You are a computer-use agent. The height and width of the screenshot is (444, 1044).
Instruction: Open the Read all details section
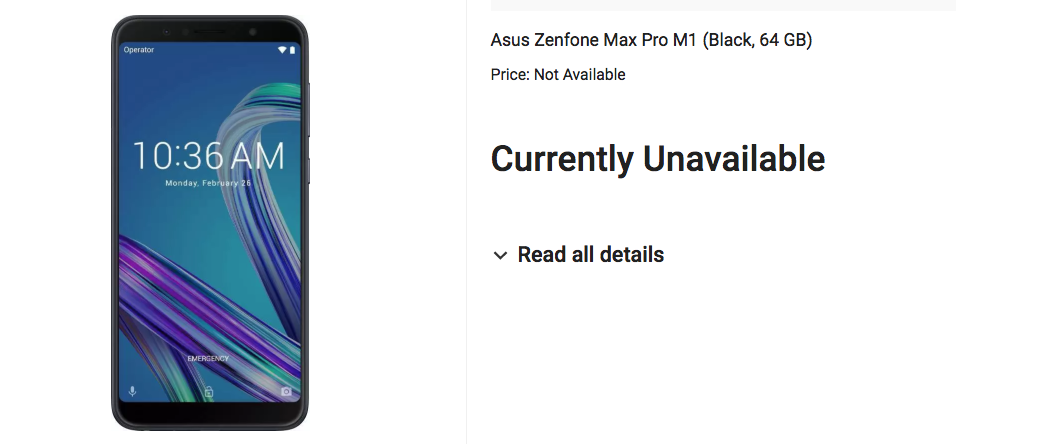click(x=590, y=255)
